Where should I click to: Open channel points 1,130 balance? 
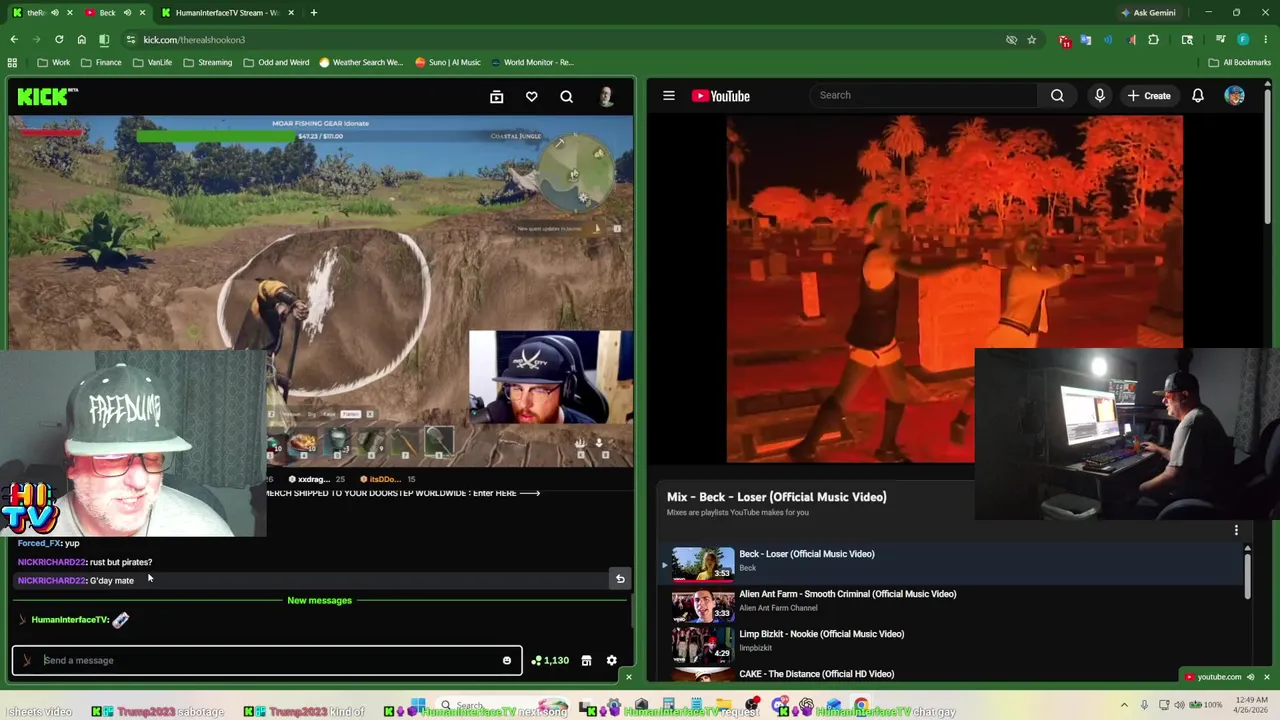[x=550, y=660]
